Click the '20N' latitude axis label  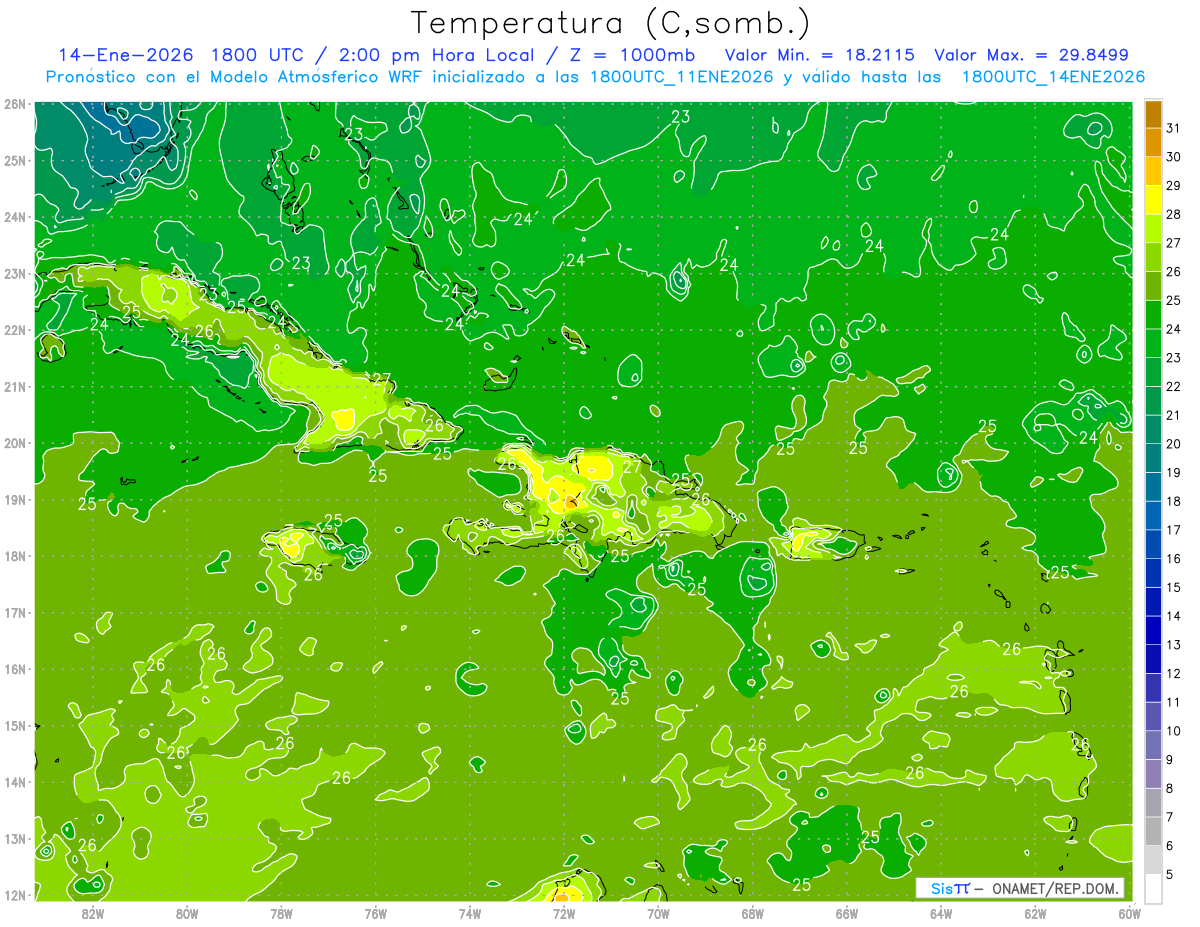tap(14, 443)
